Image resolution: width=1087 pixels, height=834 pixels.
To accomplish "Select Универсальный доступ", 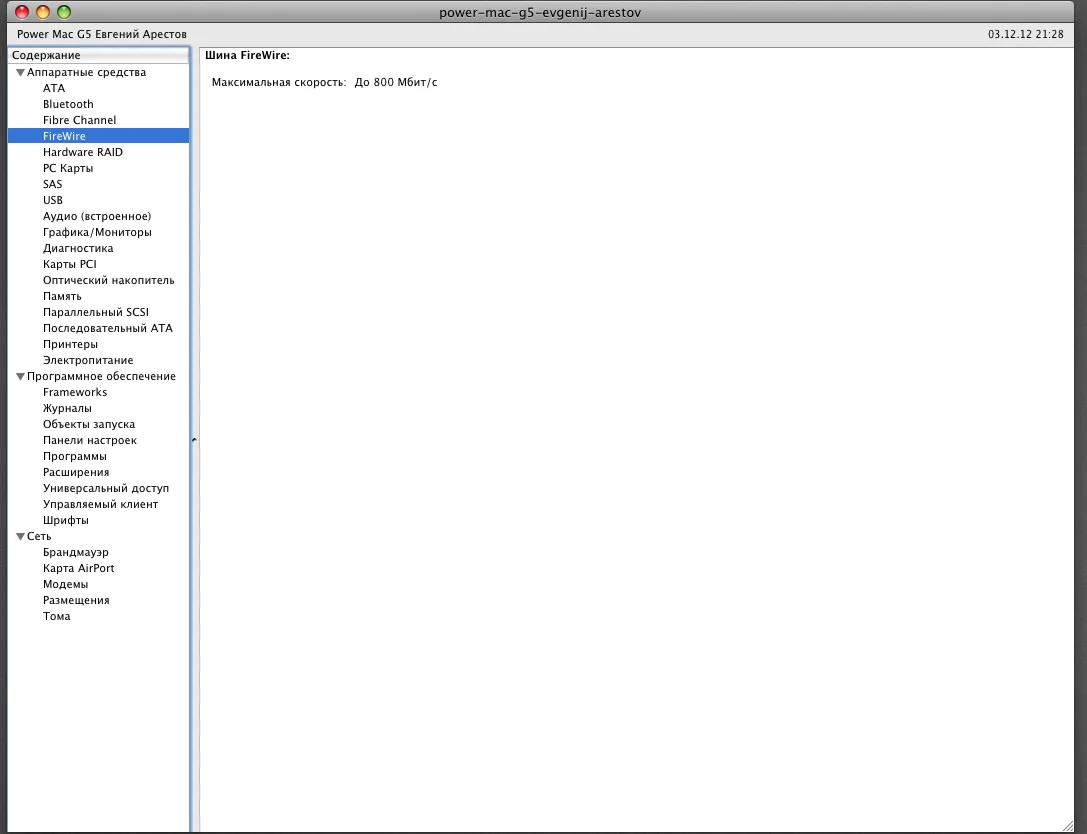I will click(x=106, y=488).
